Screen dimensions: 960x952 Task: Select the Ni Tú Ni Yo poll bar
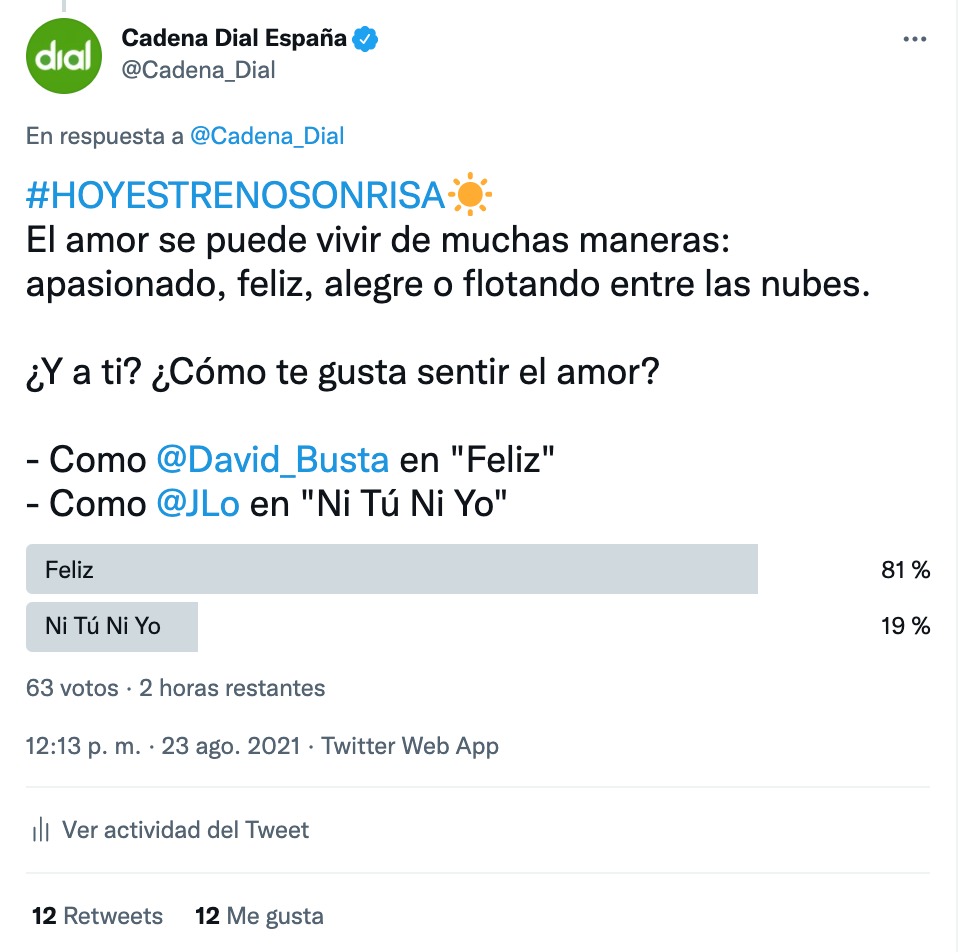(x=112, y=626)
